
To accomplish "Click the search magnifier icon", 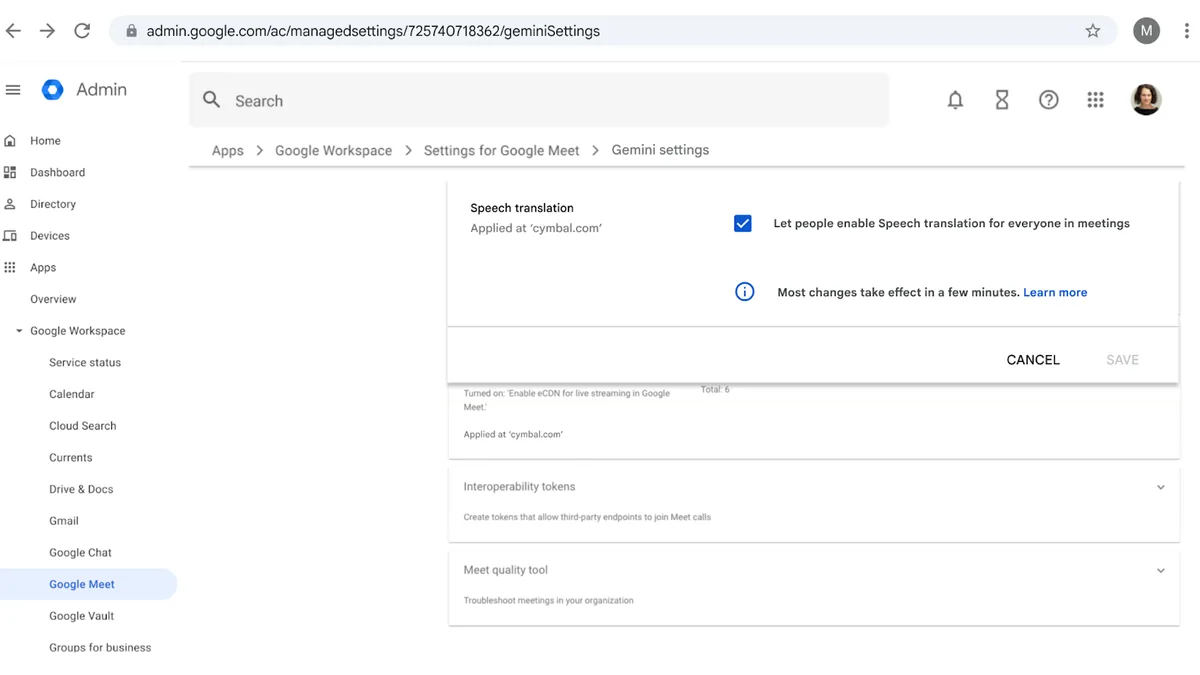I will tap(211, 100).
